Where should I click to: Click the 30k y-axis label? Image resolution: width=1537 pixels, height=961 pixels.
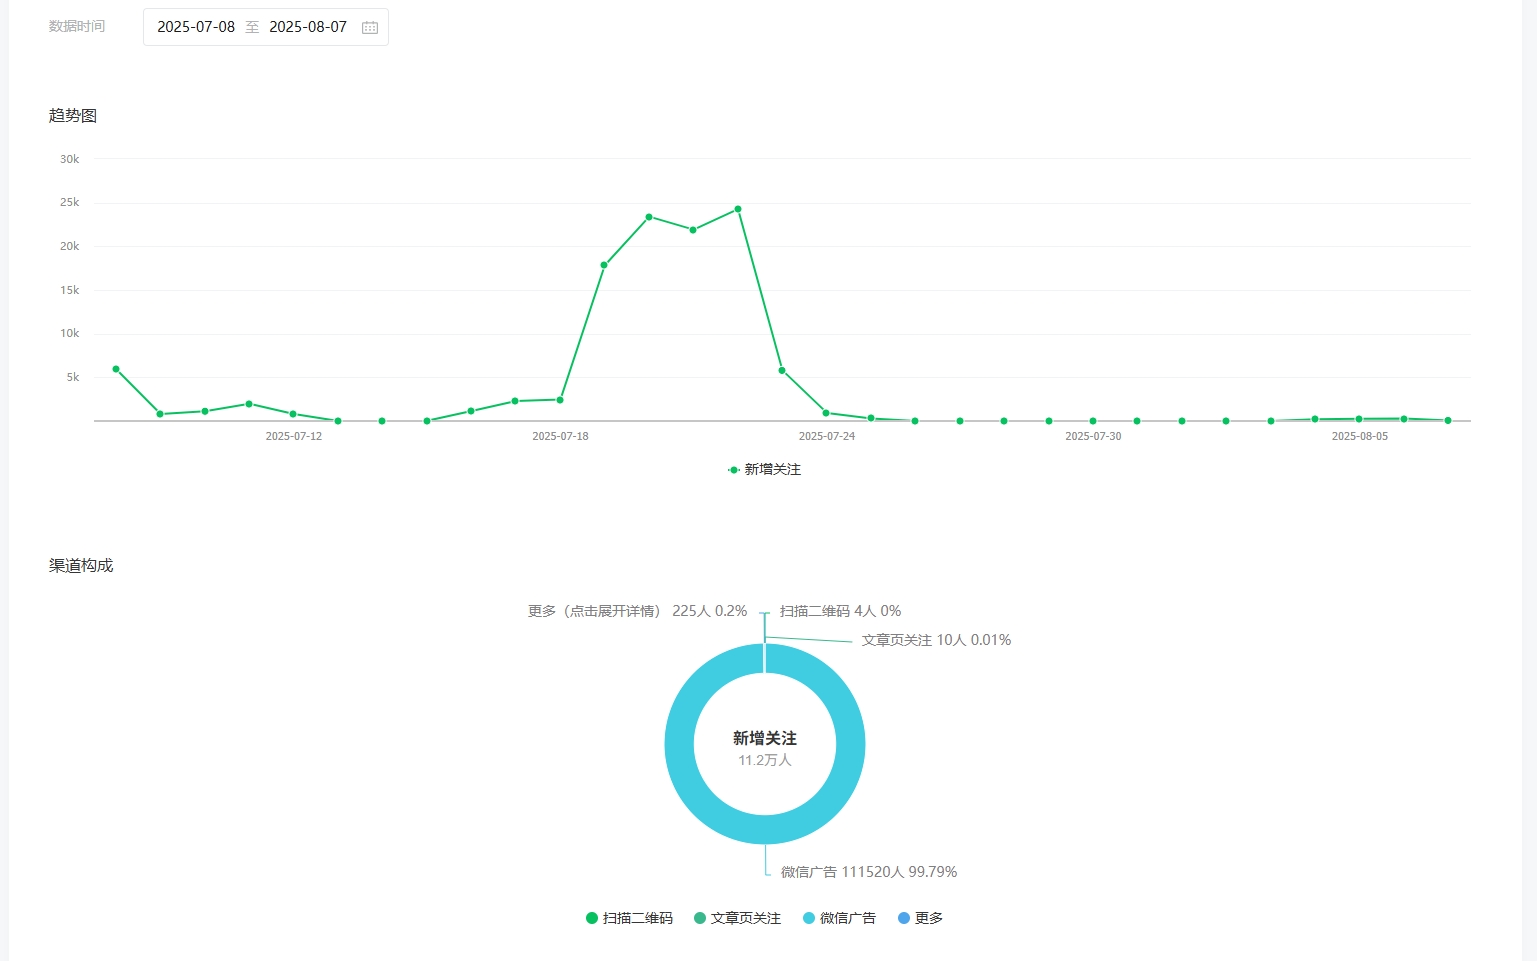[x=69, y=159]
